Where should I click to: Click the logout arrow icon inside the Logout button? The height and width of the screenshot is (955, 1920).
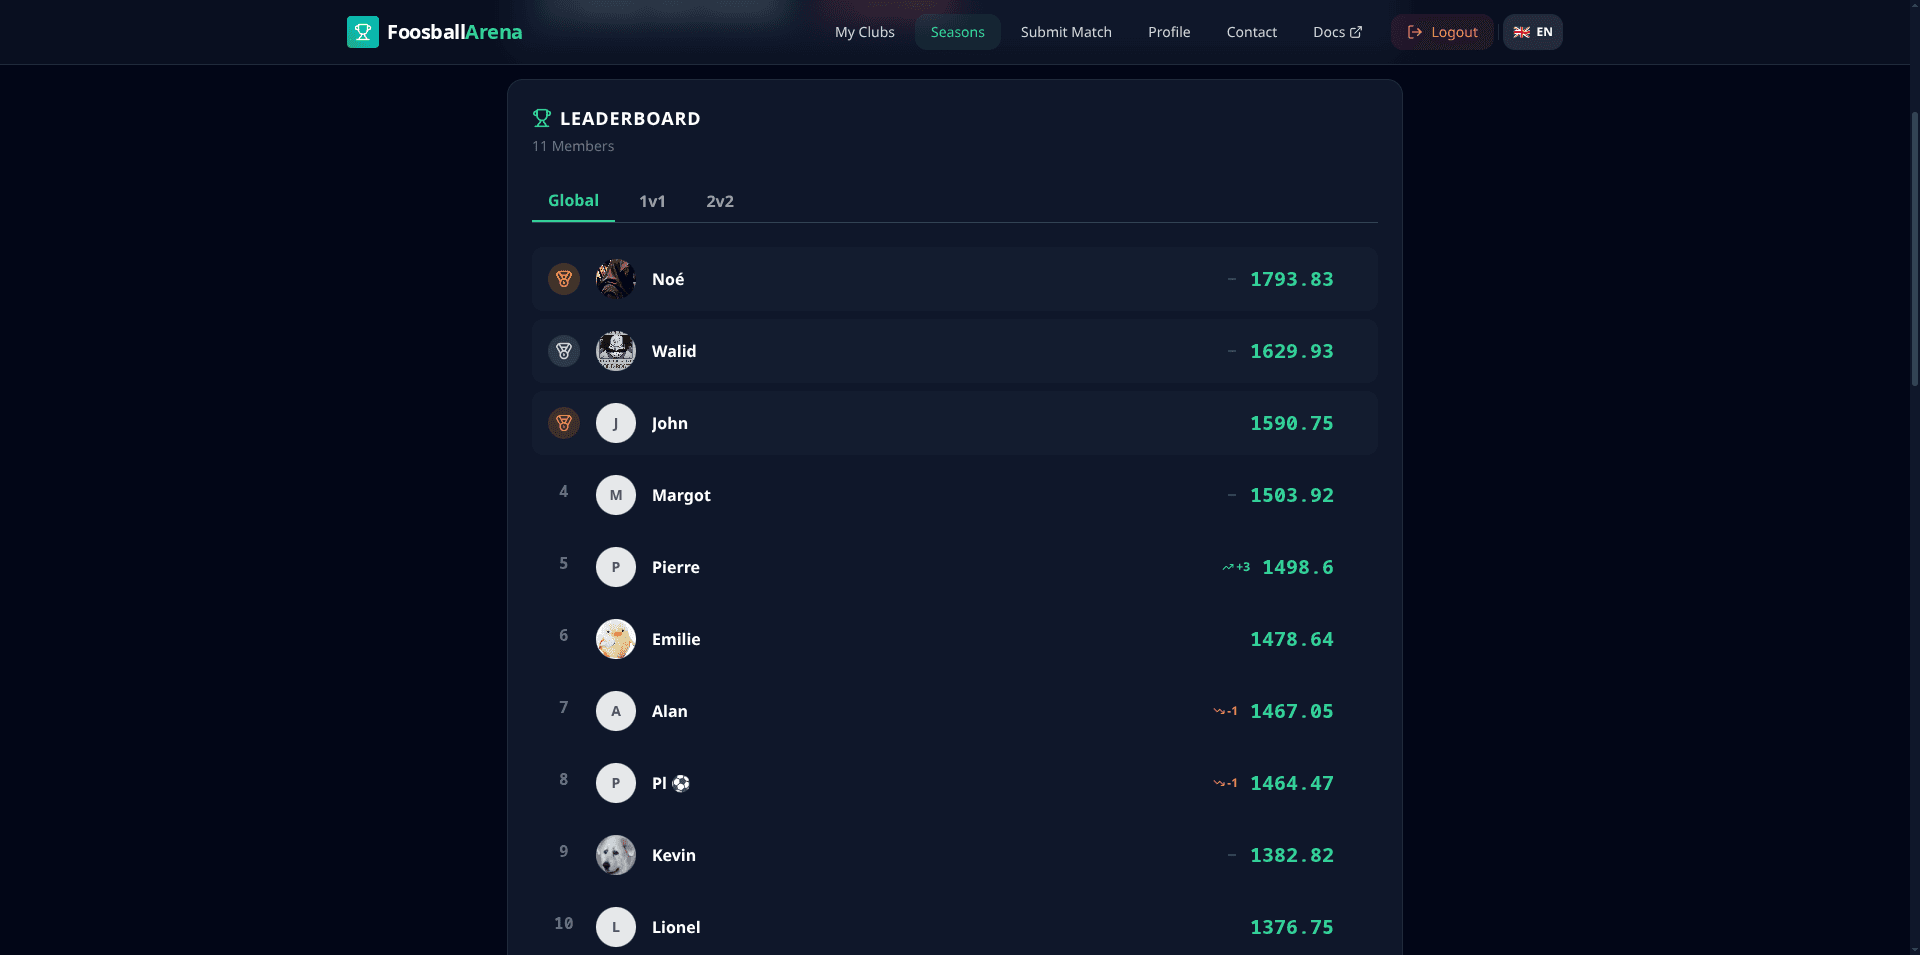point(1414,31)
